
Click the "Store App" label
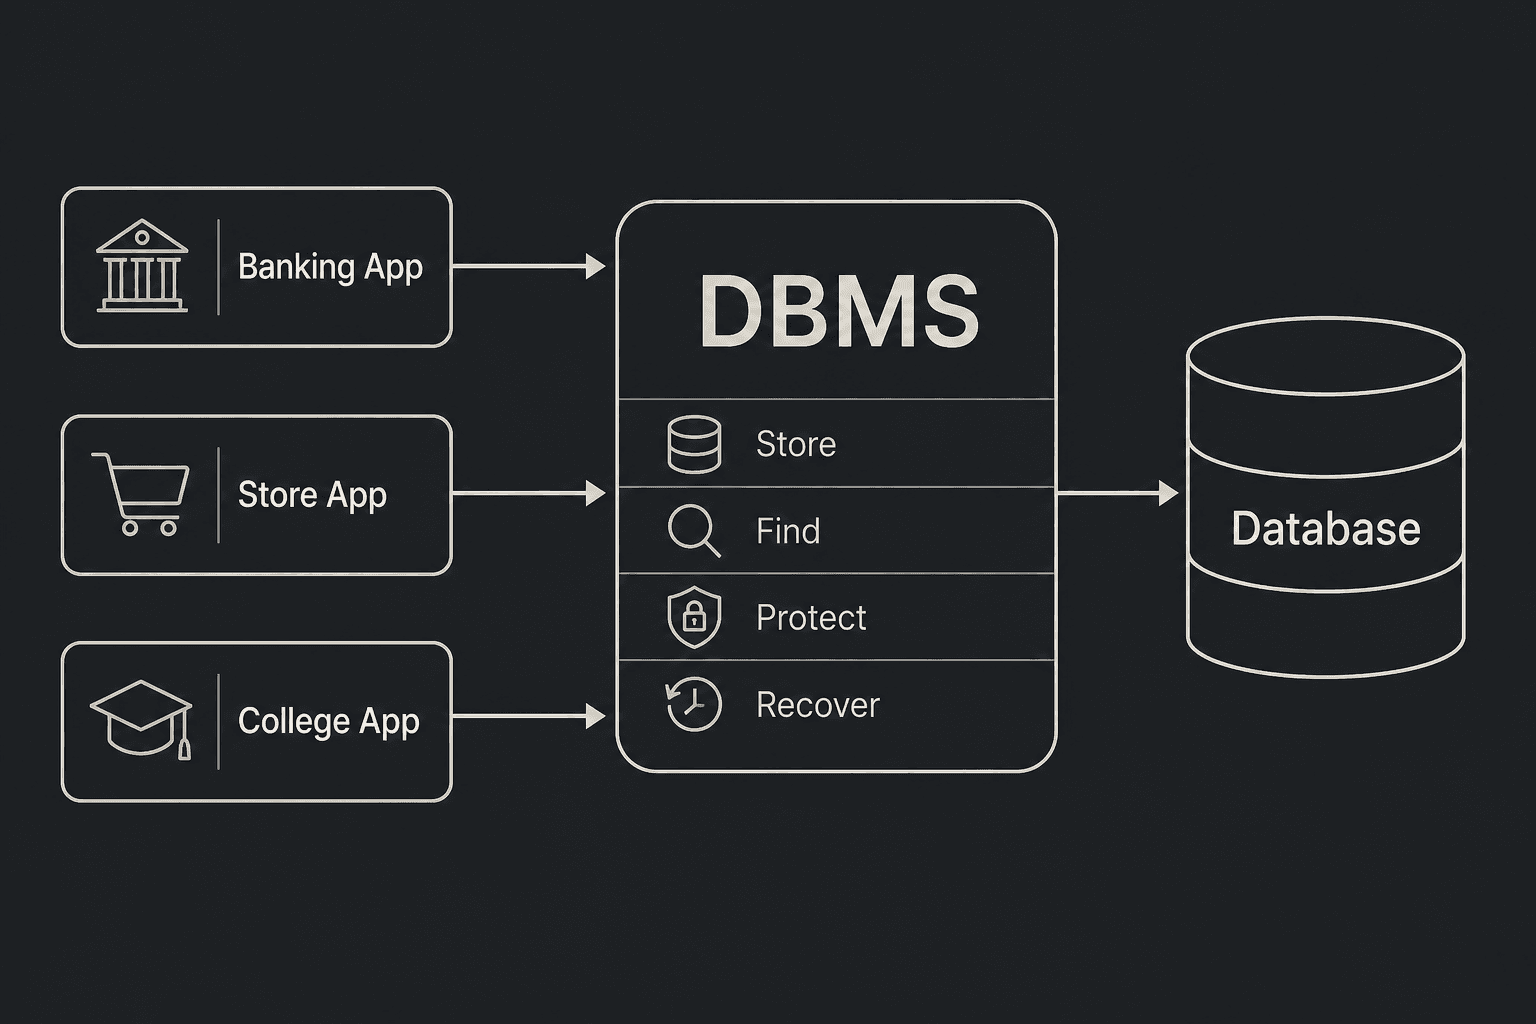(312, 495)
